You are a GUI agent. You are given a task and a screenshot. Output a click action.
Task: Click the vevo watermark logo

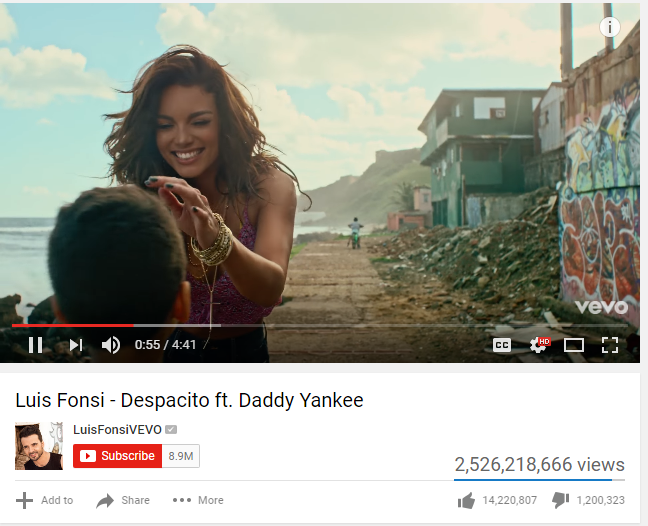click(601, 307)
